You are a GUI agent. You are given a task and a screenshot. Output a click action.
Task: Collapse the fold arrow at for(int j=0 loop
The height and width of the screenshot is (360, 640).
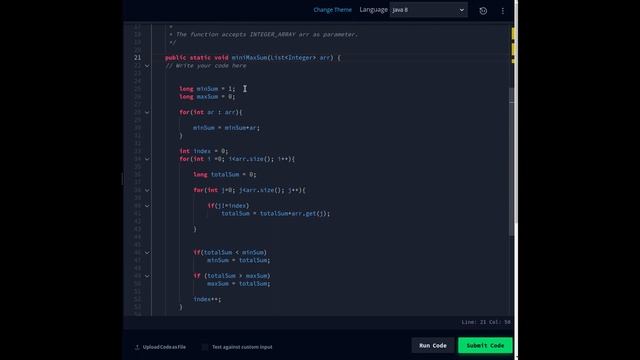tap(147, 190)
